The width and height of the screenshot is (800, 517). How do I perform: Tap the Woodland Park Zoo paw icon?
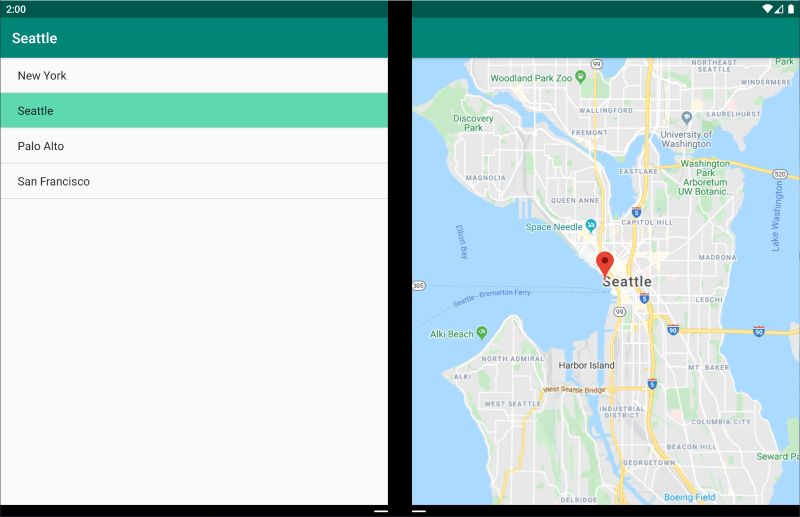[x=581, y=77]
